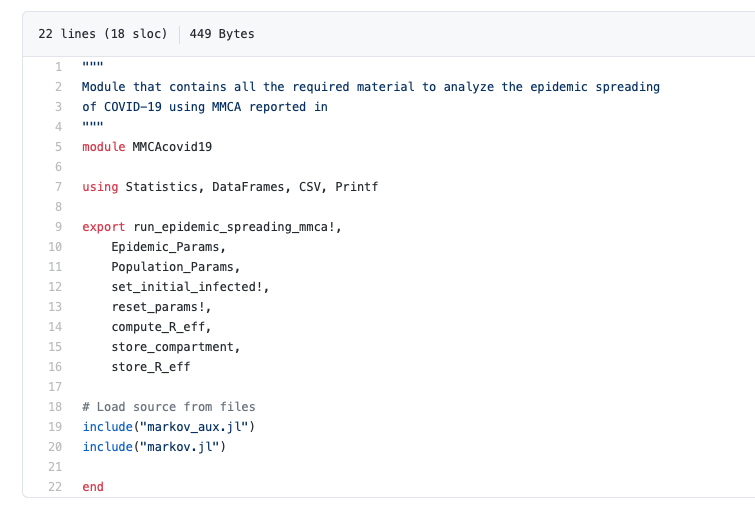Screen dimensions: 755x512
Task: Click line number 3
Action: point(58,106)
